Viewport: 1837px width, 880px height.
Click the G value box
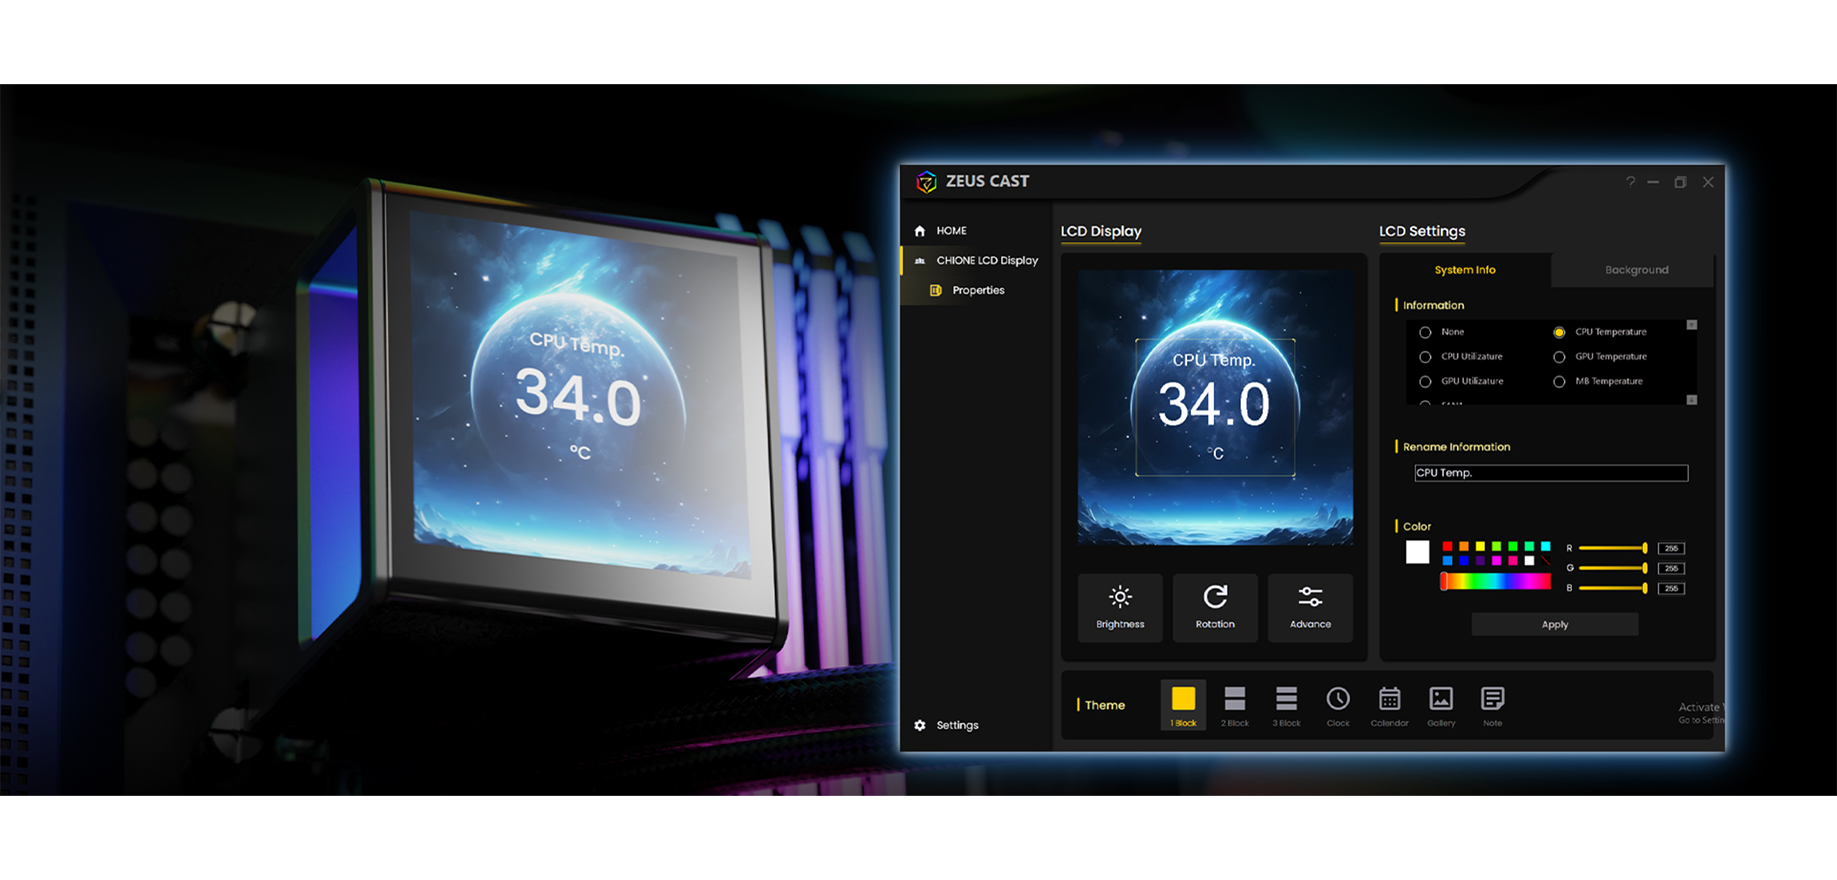click(1671, 568)
